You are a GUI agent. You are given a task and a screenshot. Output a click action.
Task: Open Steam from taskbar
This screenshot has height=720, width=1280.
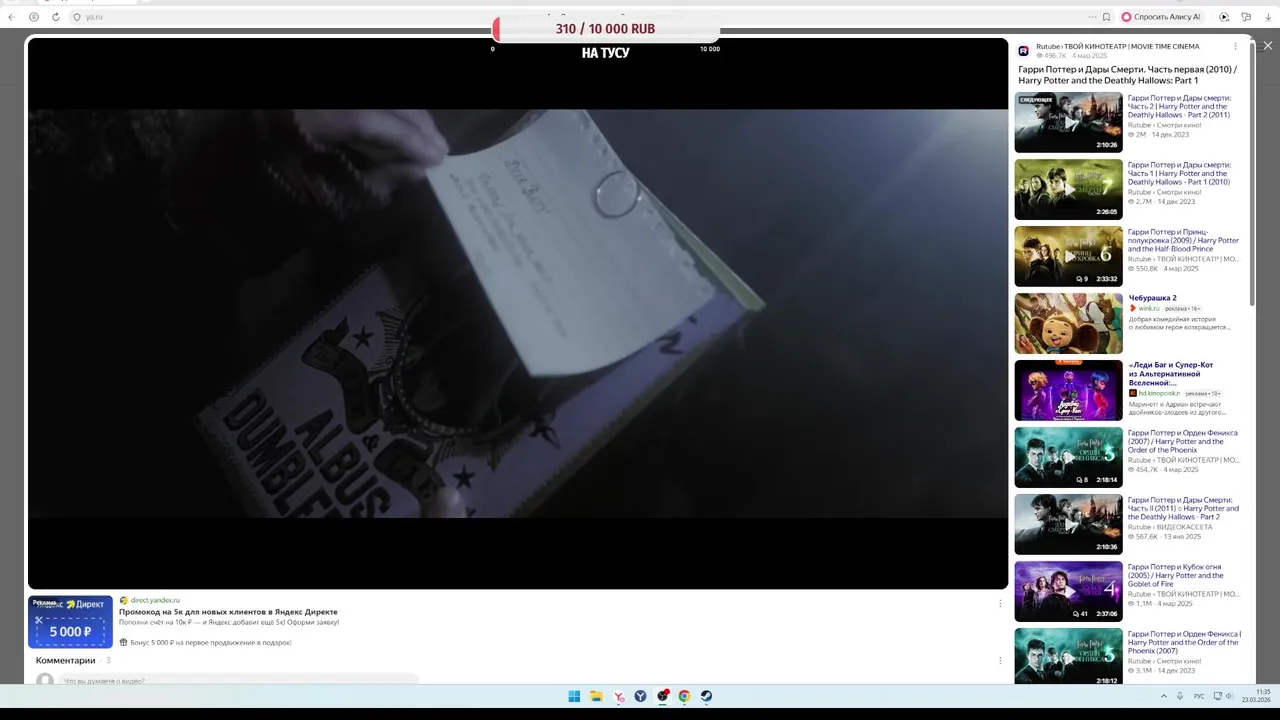[706, 696]
